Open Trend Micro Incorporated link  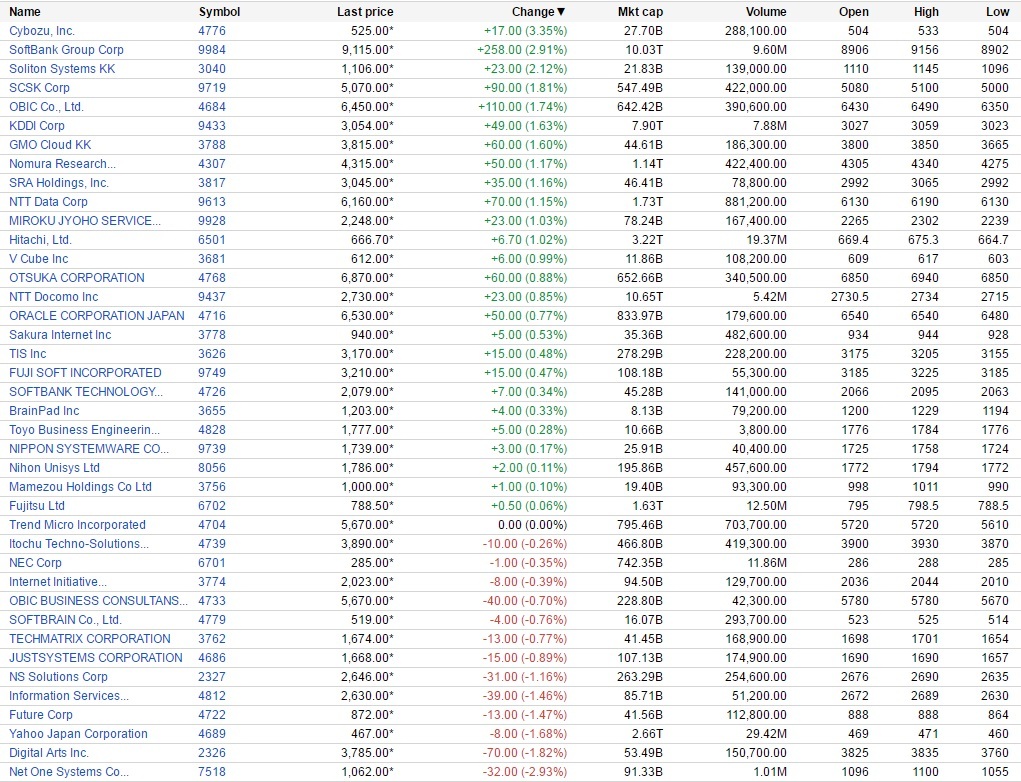tap(77, 525)
